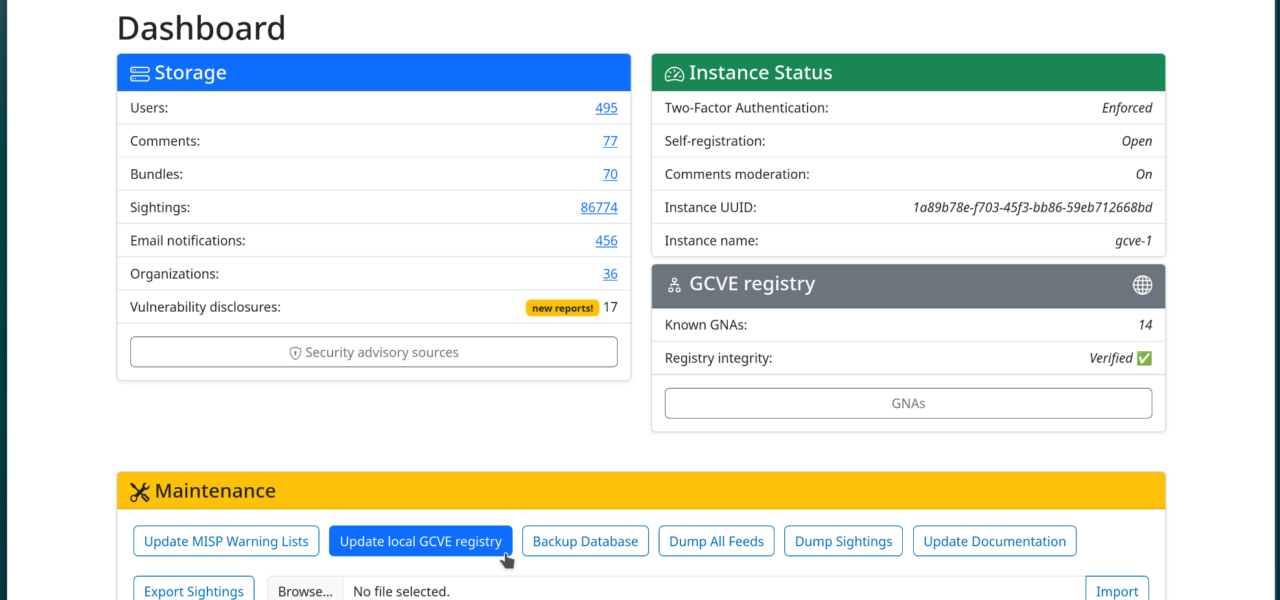The height and width of the screenshot is (600, 1280).
Task: Click the Storage header database icon
Action: coord(140,73)
